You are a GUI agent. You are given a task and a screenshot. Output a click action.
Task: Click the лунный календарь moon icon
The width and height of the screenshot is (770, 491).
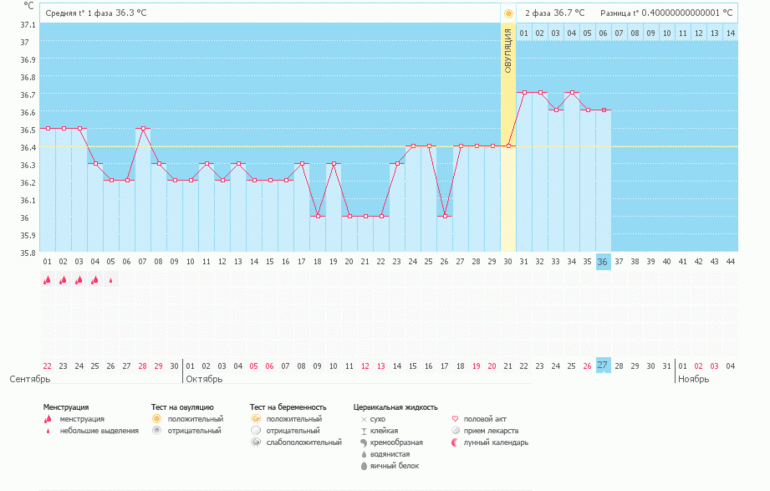pos(457,442)
